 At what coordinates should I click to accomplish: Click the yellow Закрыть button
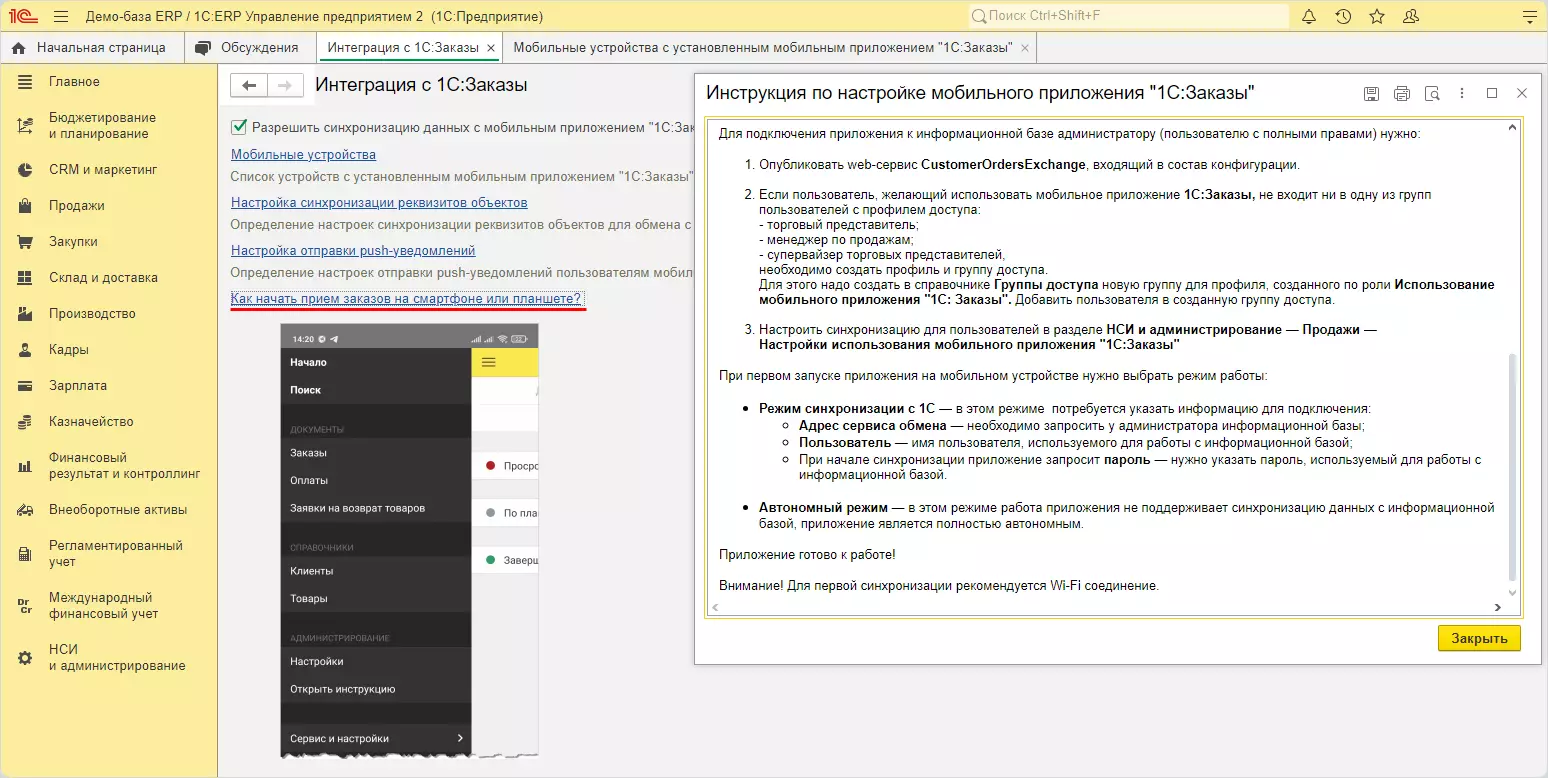click(x=1479, y=638)
